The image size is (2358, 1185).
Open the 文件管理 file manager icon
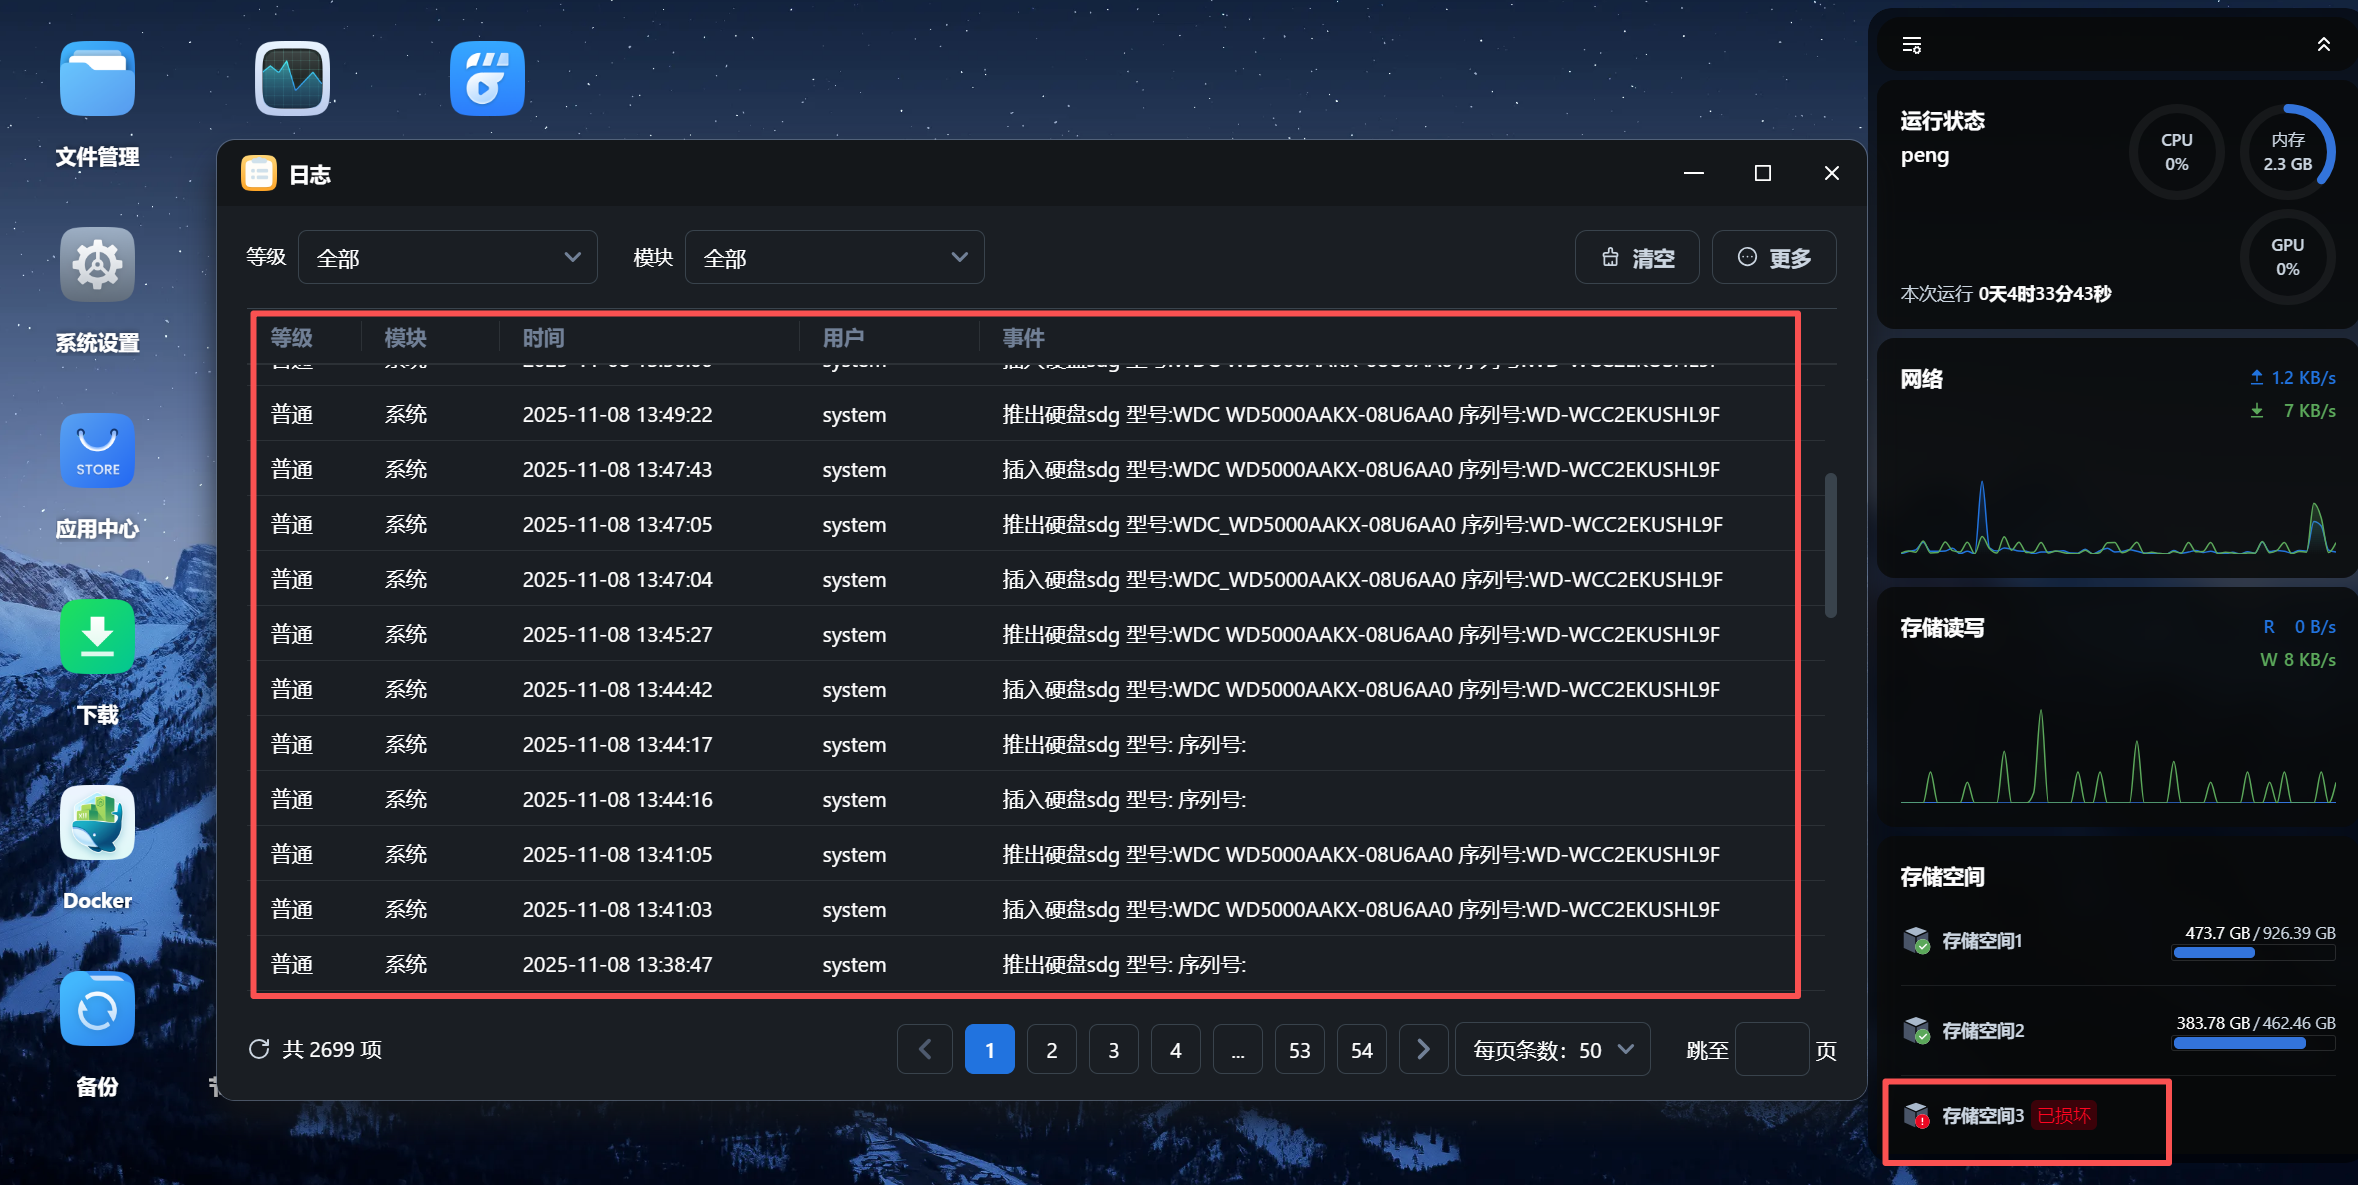96,78
